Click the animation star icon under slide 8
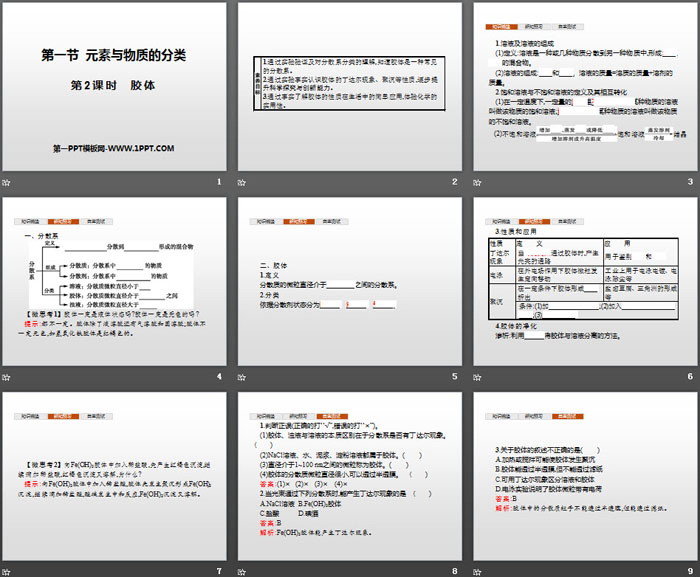This screenshot has width=700, height=577. pos(246,571)
